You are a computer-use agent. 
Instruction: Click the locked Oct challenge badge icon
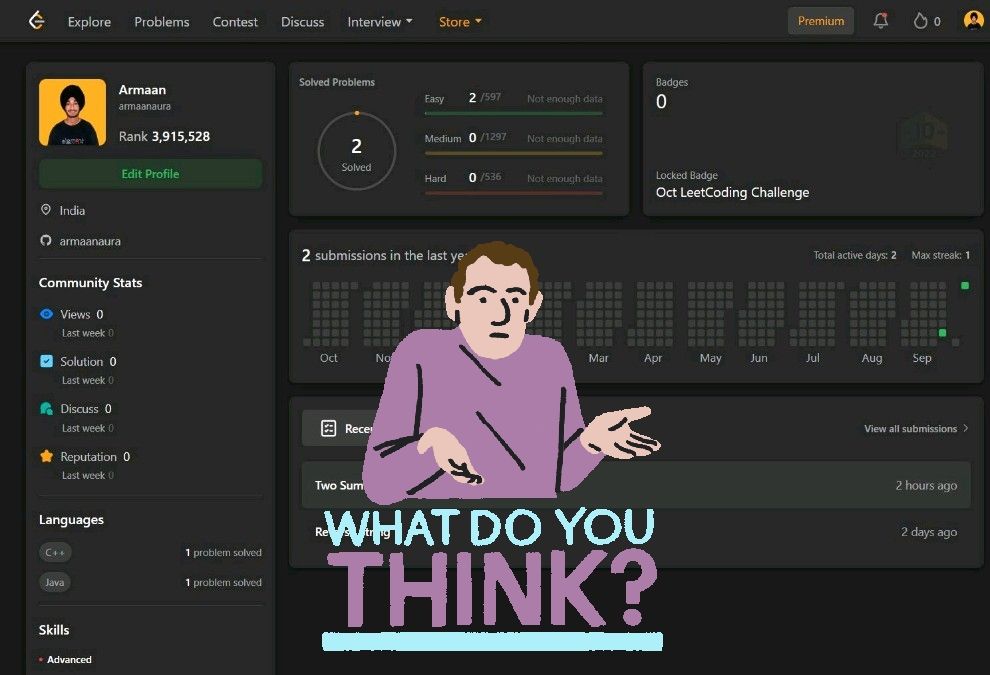click(923, 138)
